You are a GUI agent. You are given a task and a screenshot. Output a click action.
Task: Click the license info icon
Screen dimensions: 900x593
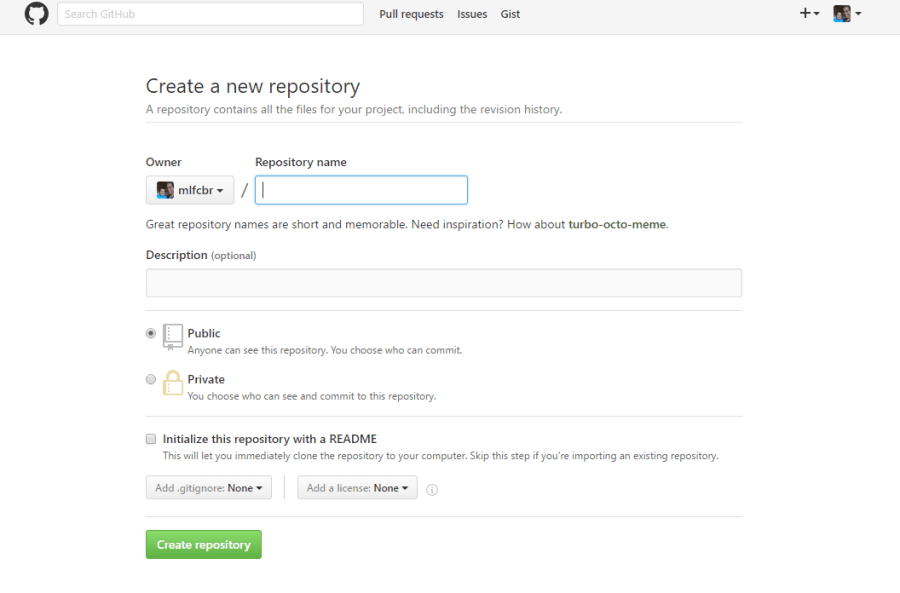click(432, 490)
